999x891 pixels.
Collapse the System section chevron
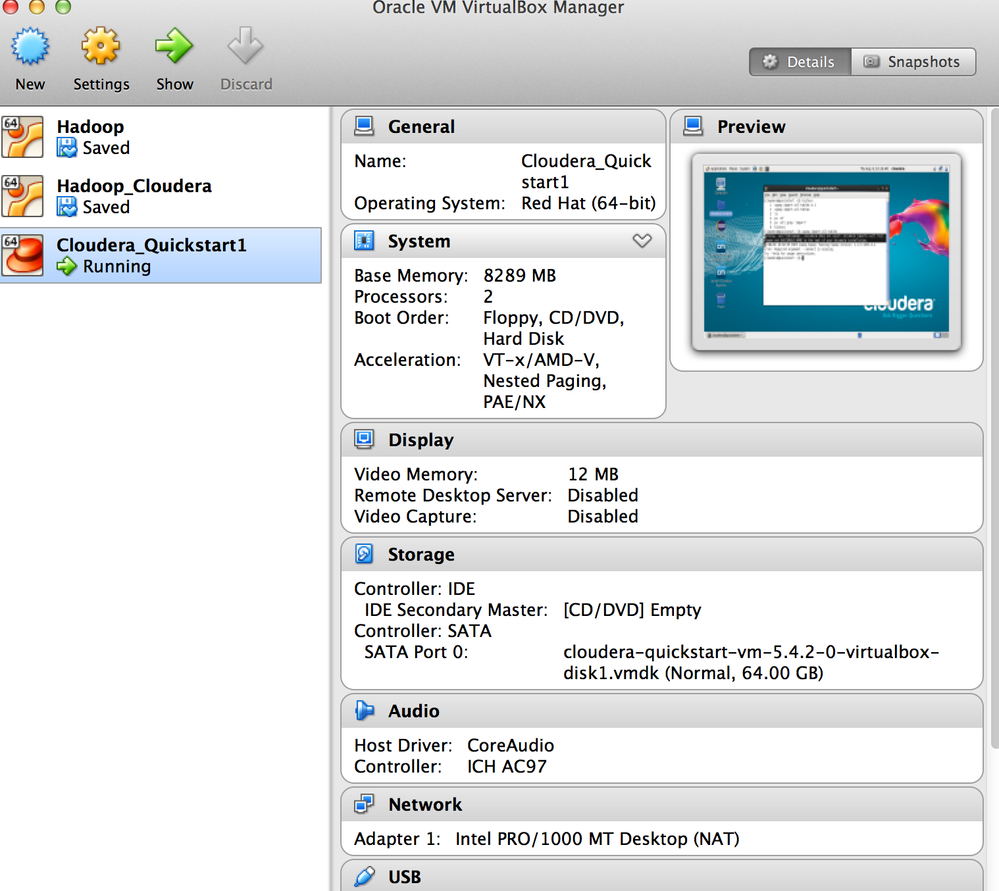[642, 241]
